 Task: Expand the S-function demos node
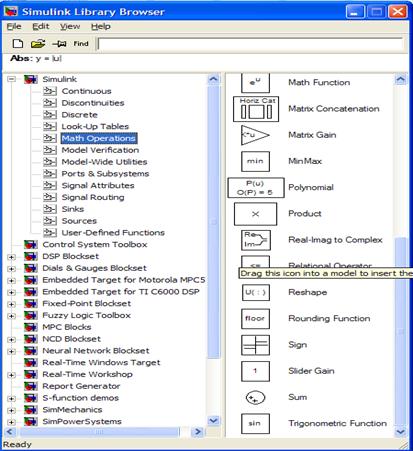click(12, 398)
